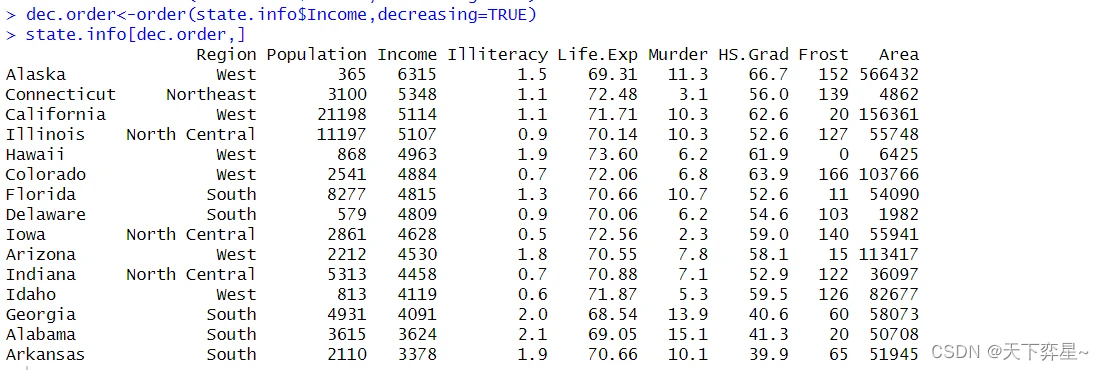Click Alaska's area value 566432
The height and width of the screenshot is (370, 1104).
(889, 75)
